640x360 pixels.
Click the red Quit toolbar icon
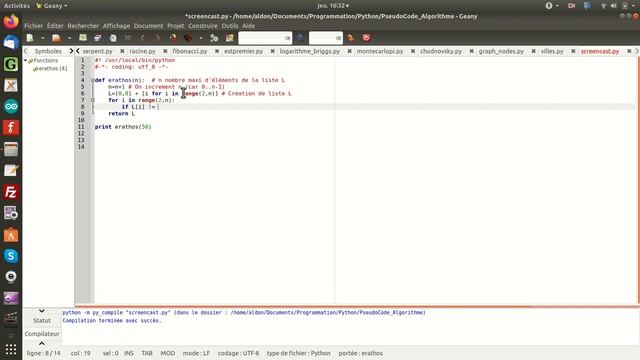click(366, 38)
